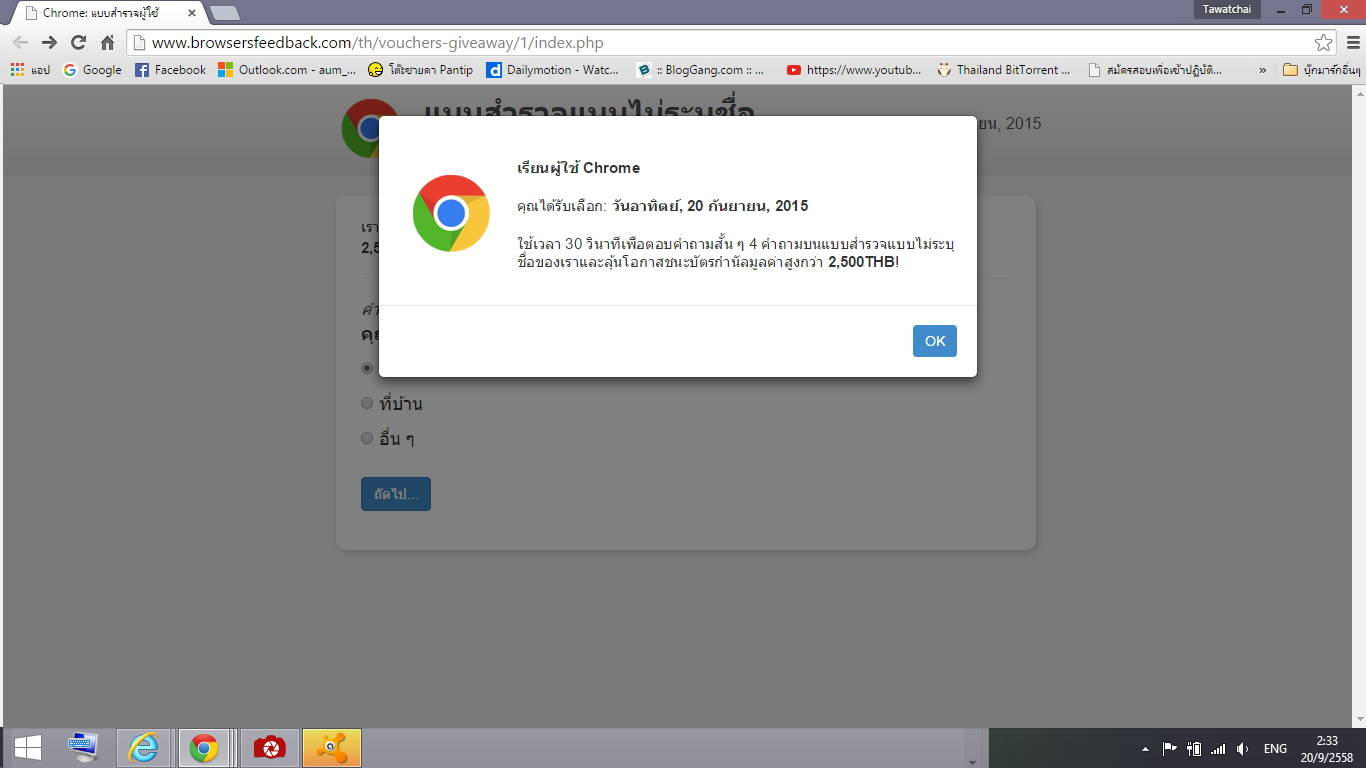This screenshot has height=768, width=1366.
Task: Open the Google bookmark
Action: pyautogui.click(x=92, y=70)
